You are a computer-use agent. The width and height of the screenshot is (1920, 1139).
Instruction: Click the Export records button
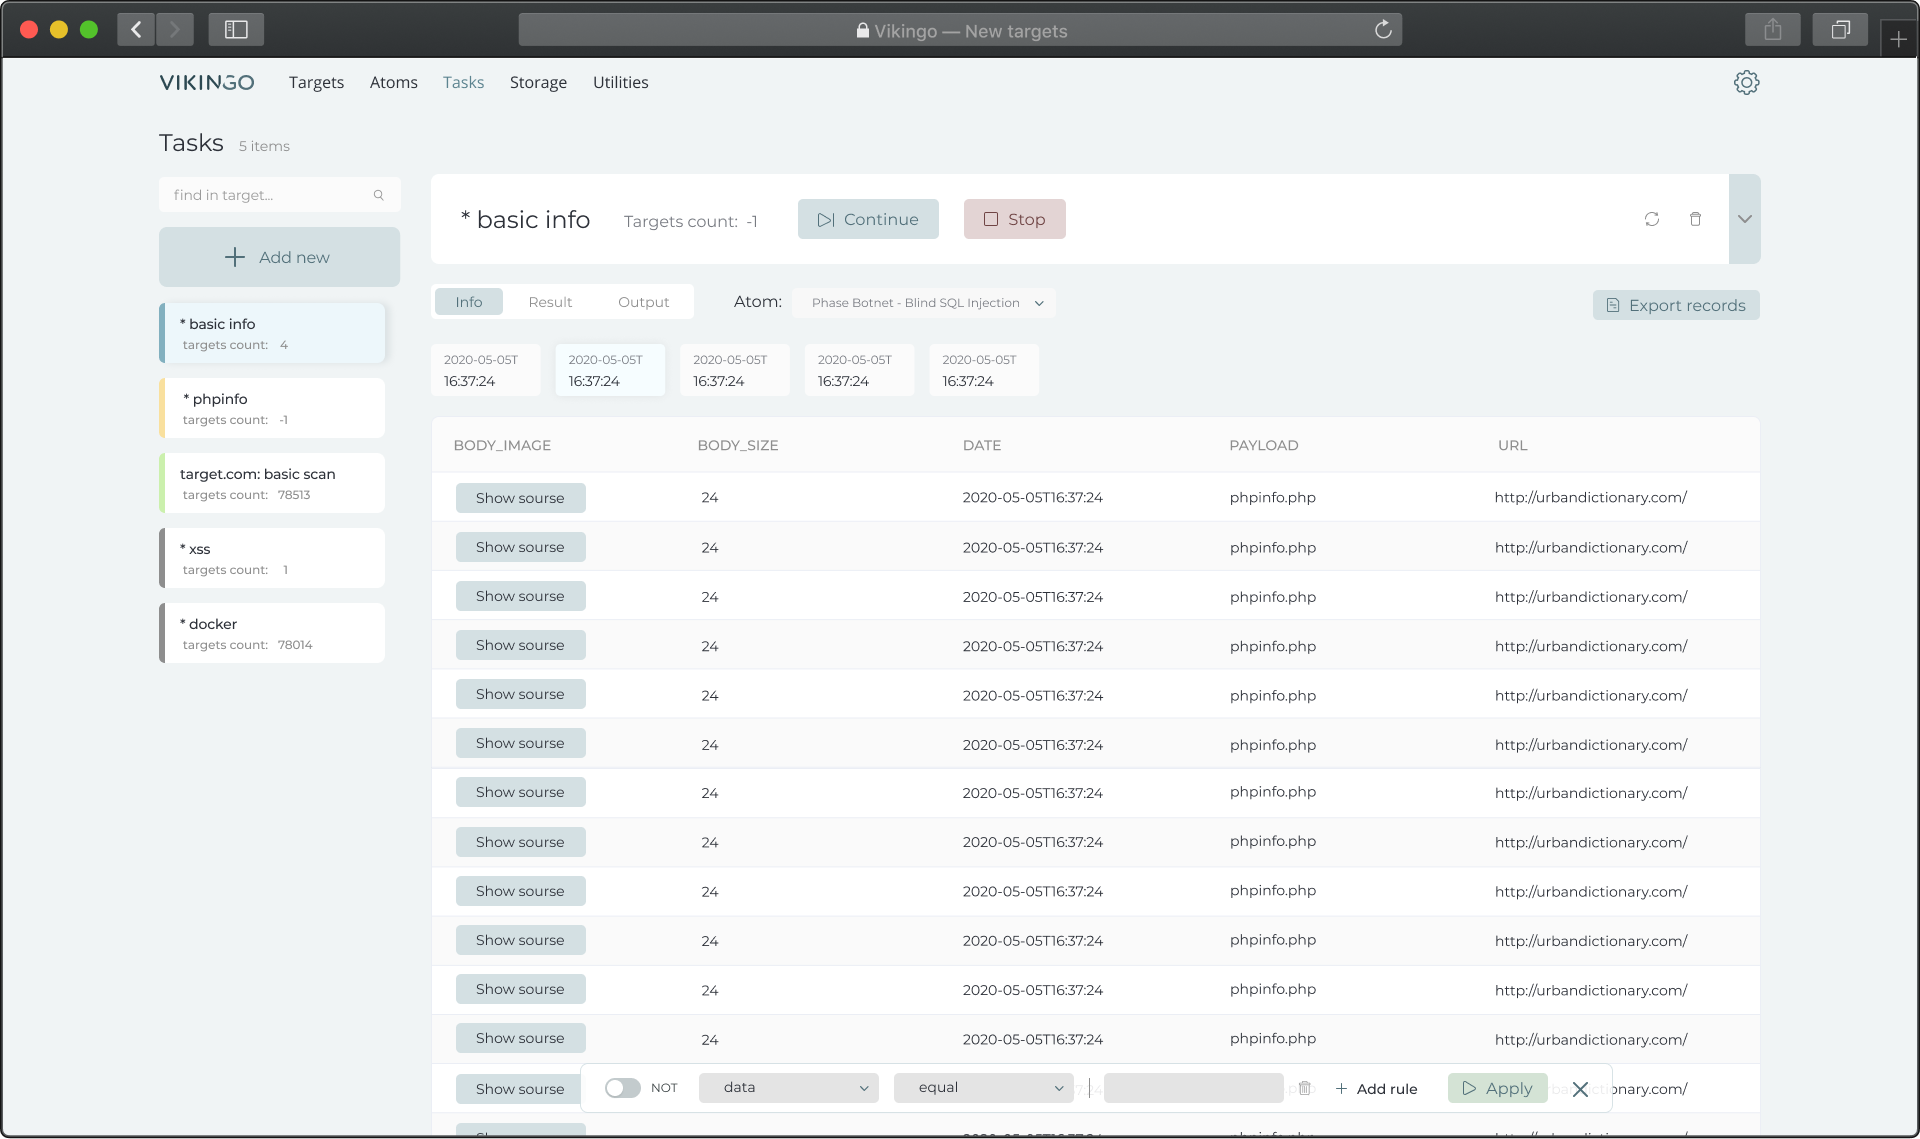1676,305
